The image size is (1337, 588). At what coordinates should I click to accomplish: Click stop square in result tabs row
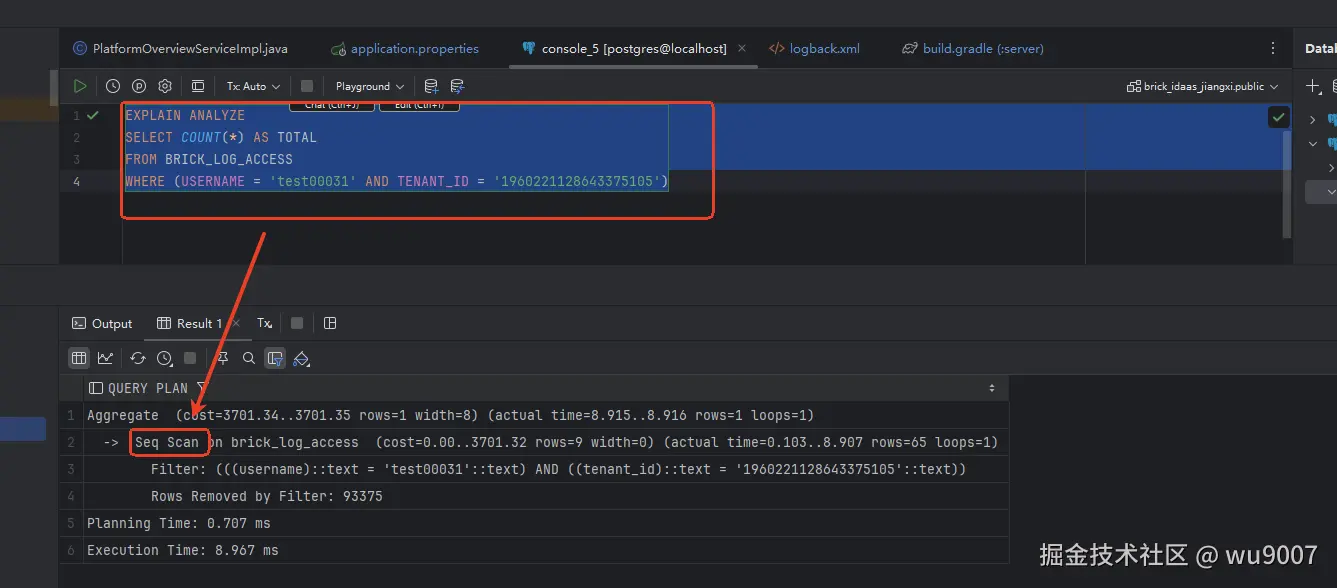point(297,323)
